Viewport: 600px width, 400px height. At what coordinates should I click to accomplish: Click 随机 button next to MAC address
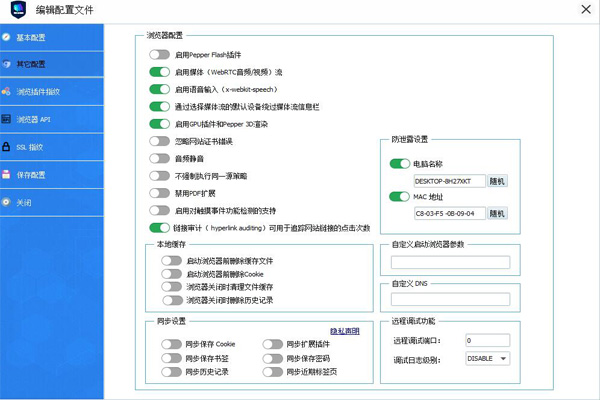(497, 214)
